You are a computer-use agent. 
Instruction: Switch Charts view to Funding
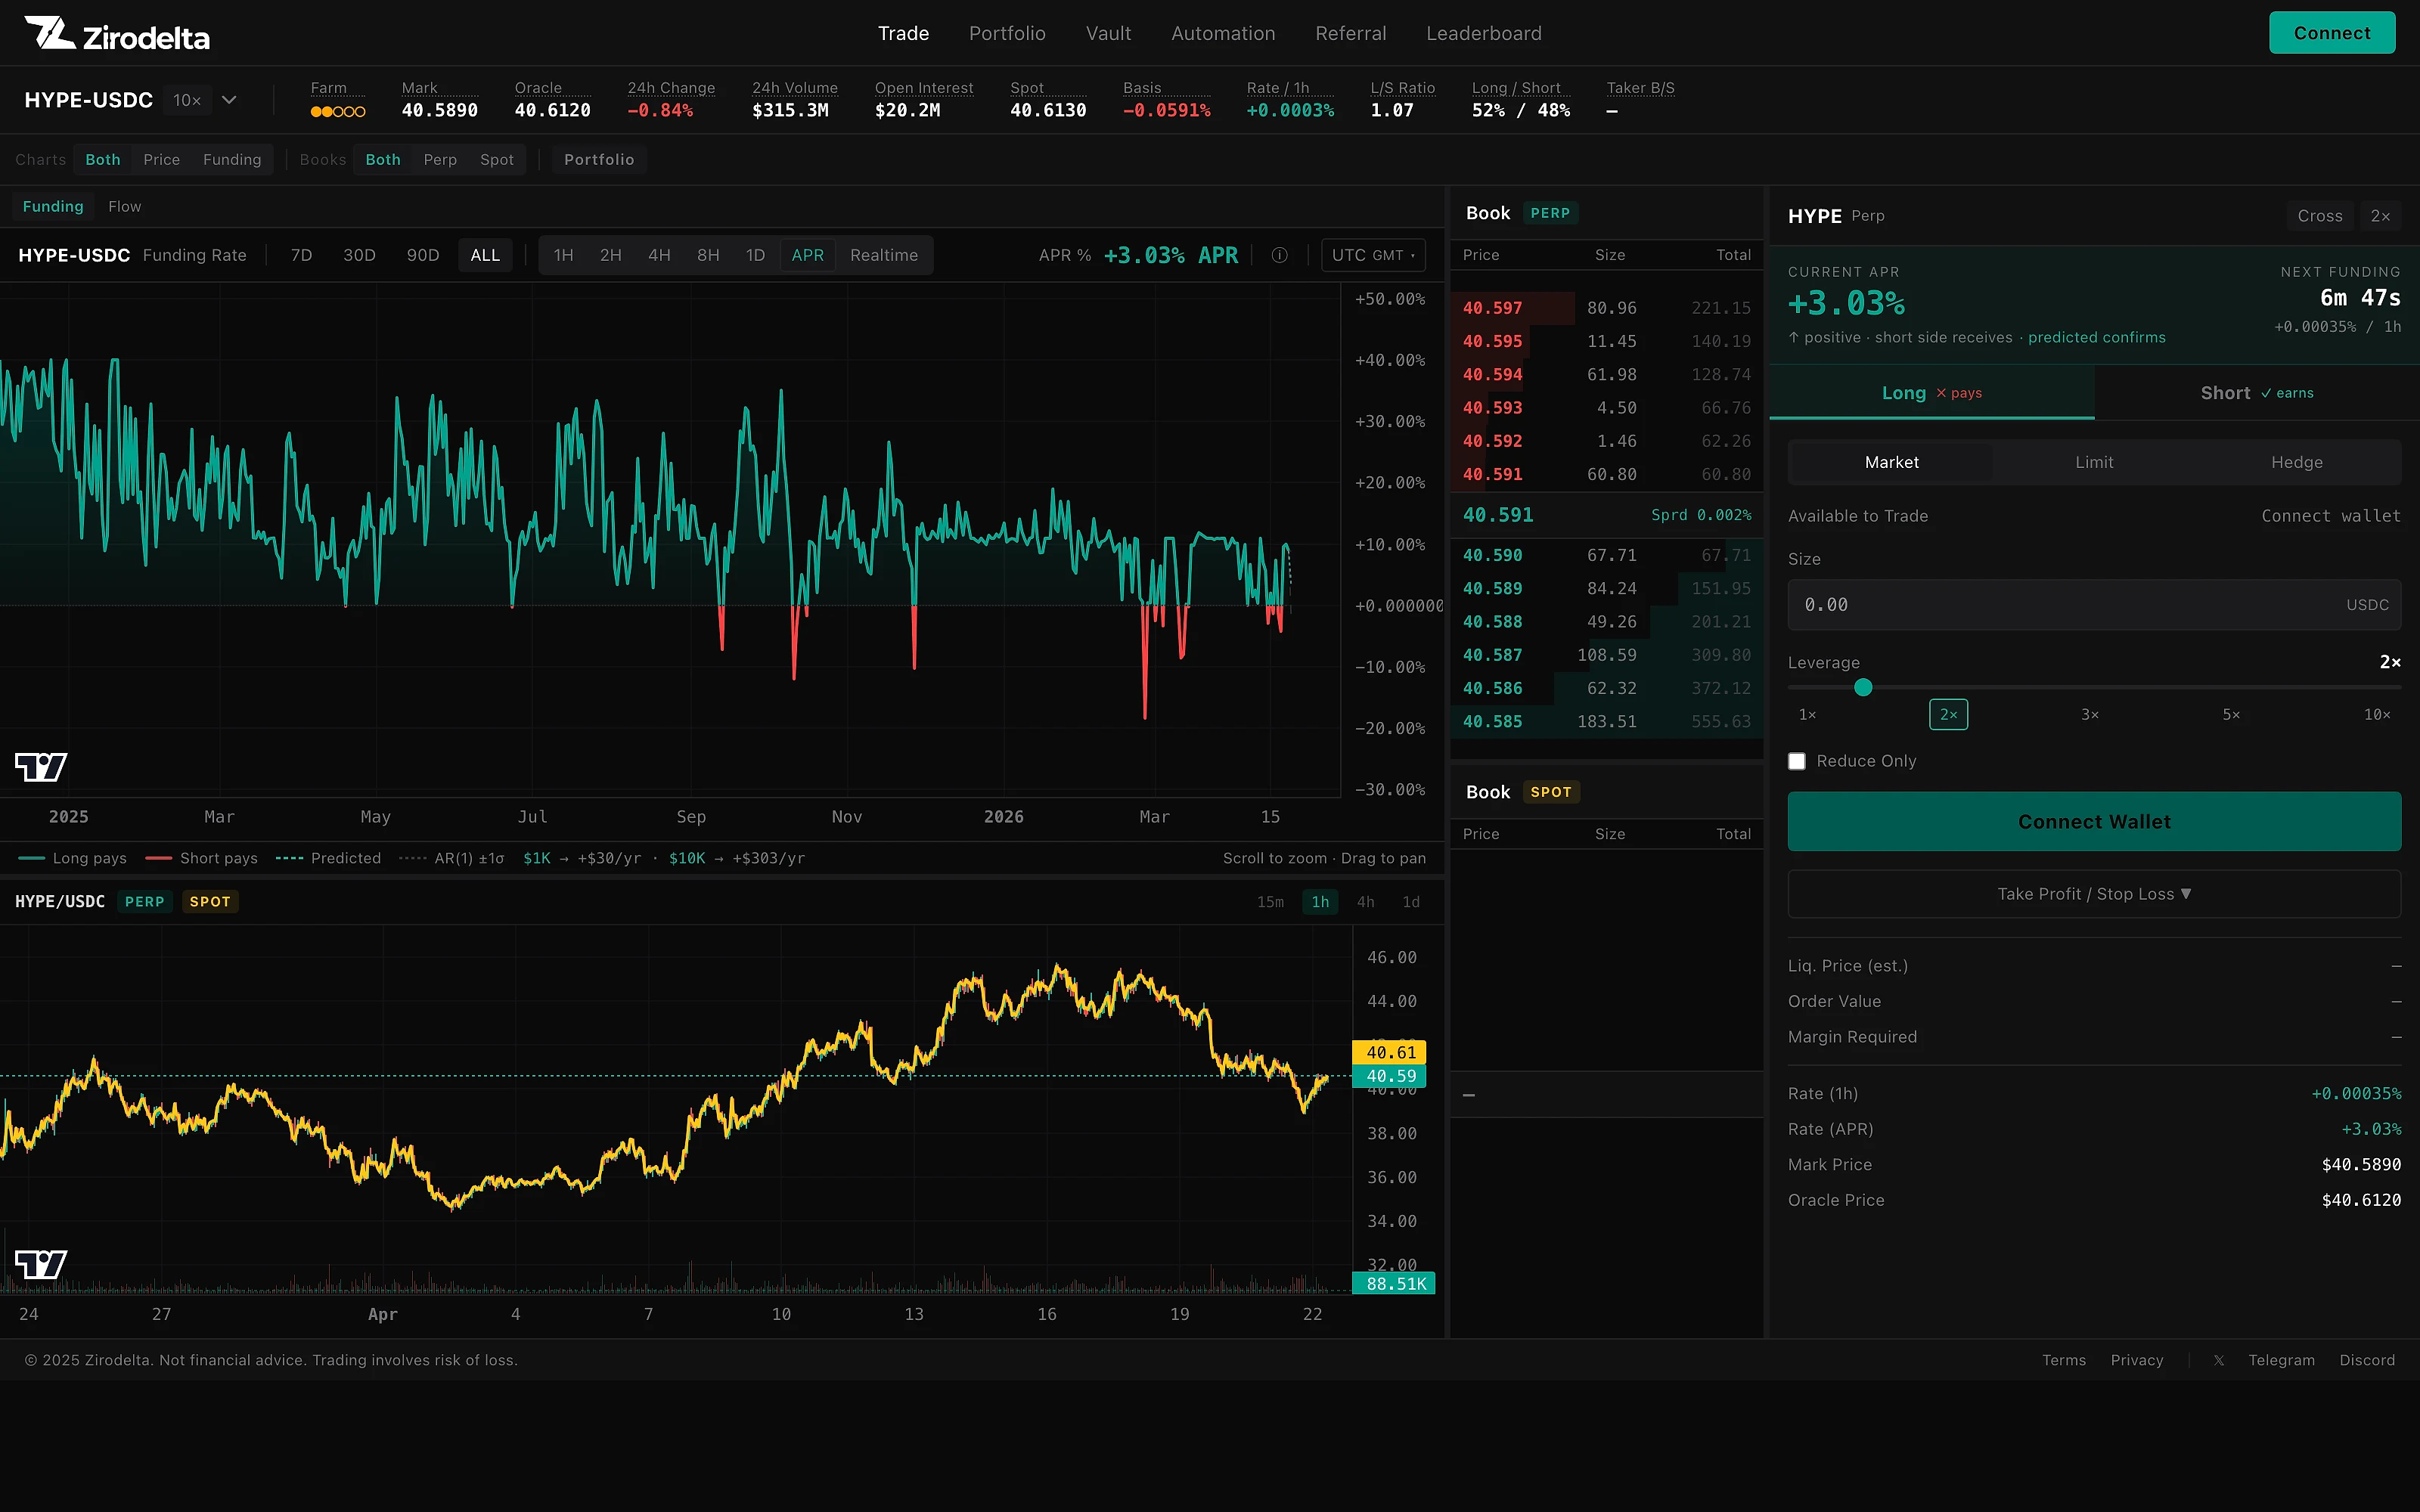[232, 160]
